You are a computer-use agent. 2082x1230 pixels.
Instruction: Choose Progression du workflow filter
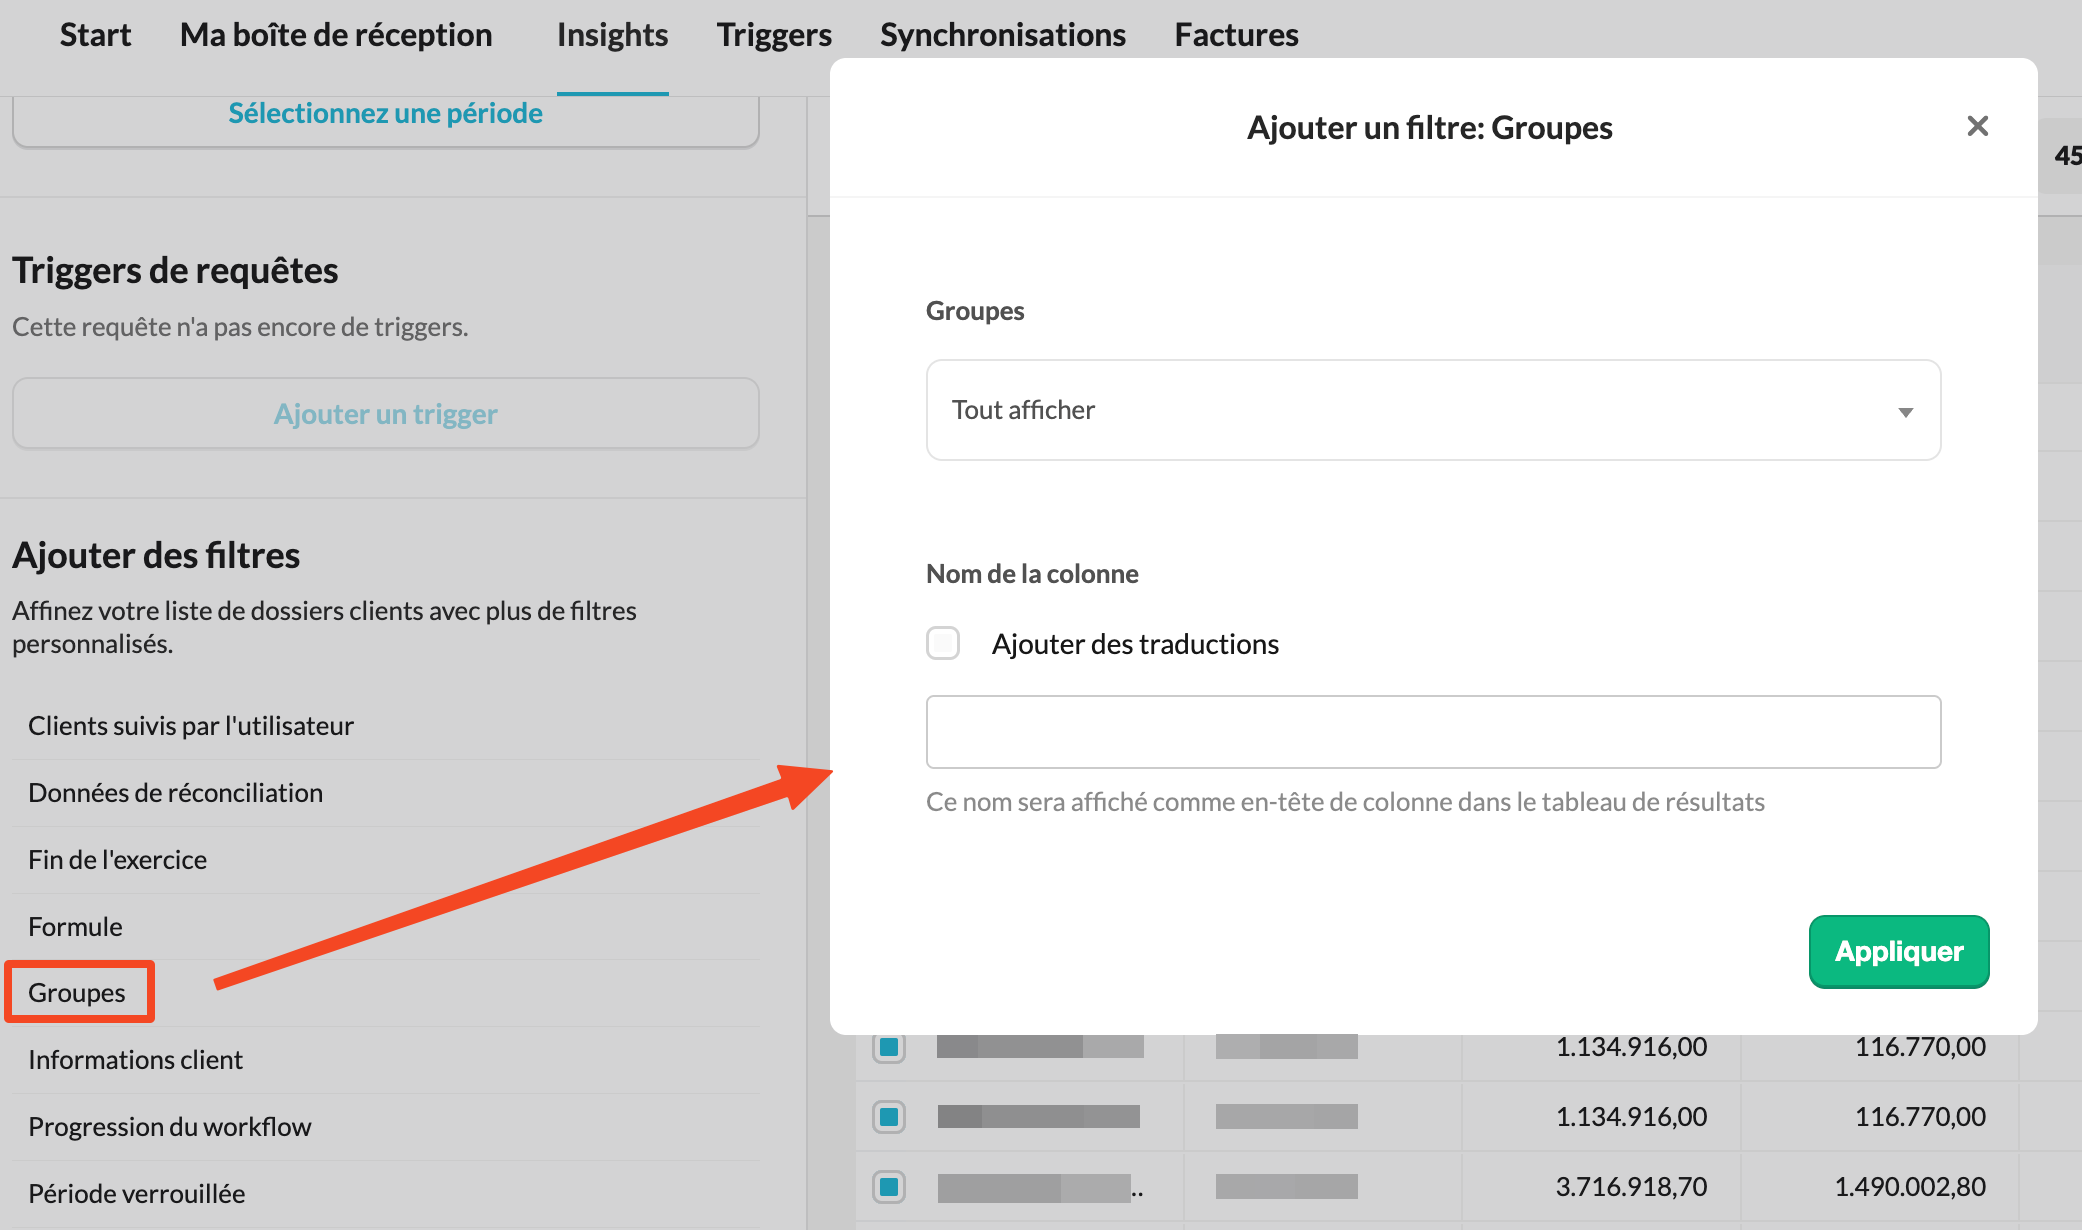[169, 1127]
